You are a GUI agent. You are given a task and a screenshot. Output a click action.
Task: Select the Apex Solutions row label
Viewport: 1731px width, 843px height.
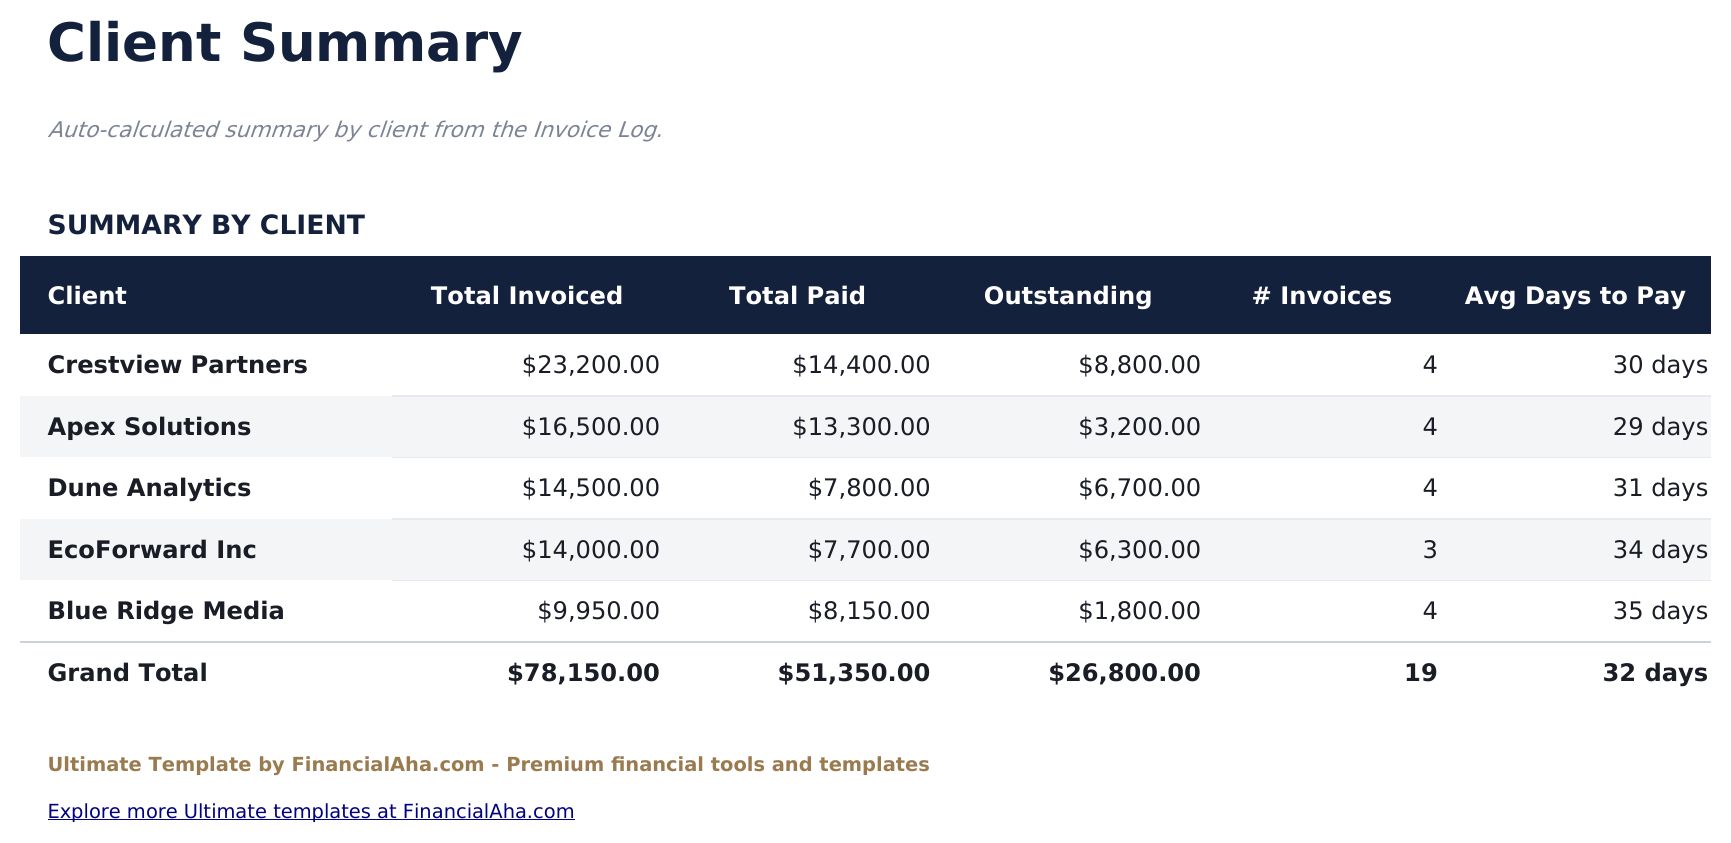[149, 427]
